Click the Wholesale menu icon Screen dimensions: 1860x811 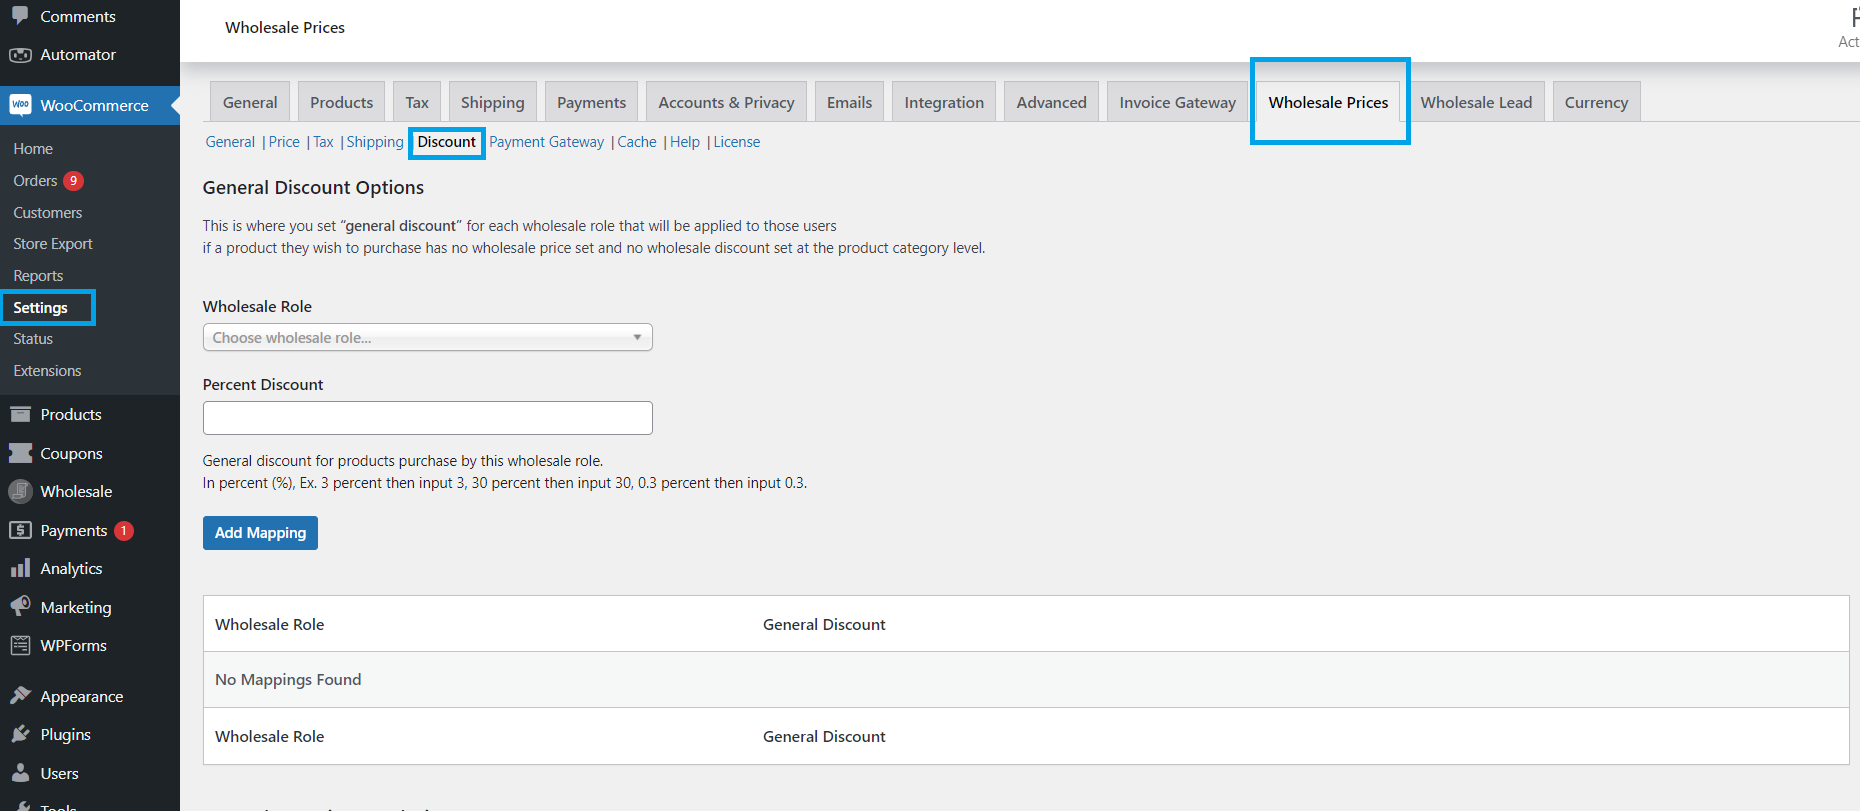pyautogui.click(x=20, y=491)
